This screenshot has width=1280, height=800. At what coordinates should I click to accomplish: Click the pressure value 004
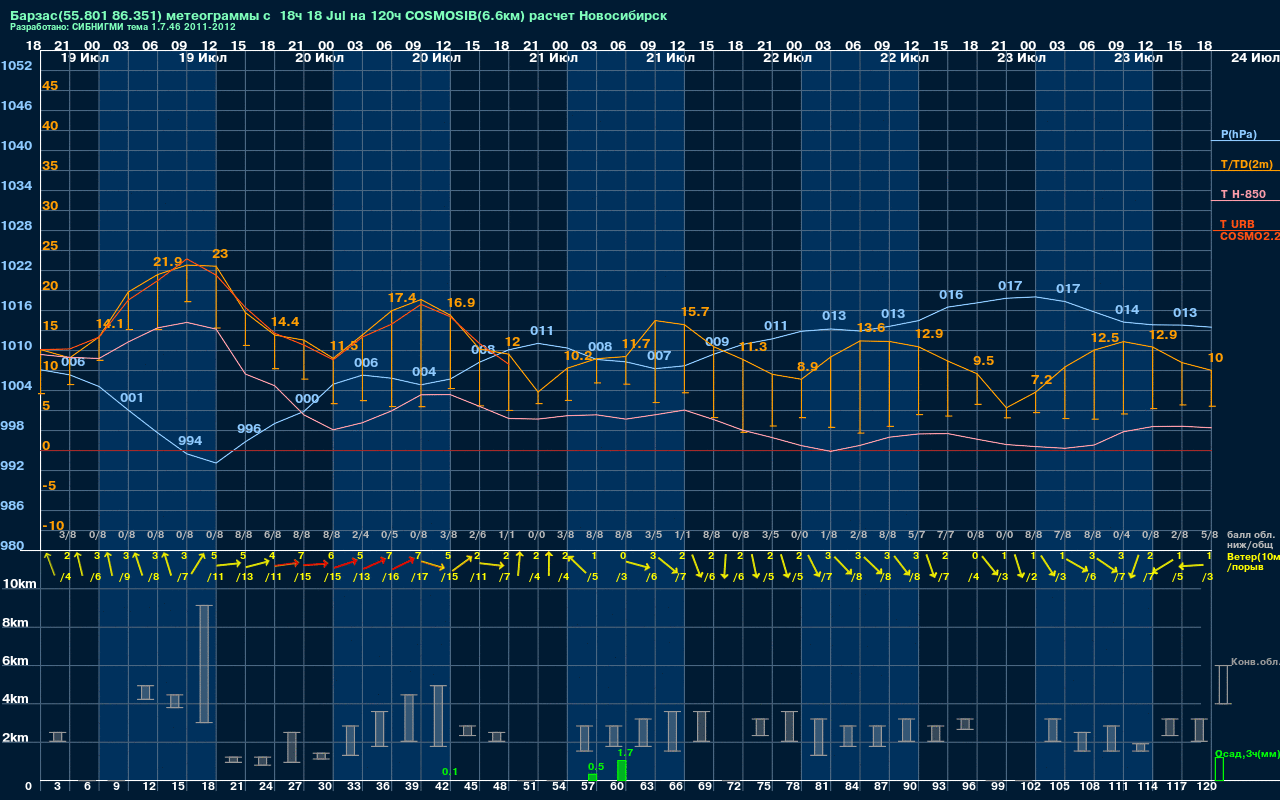pos(424,372)
